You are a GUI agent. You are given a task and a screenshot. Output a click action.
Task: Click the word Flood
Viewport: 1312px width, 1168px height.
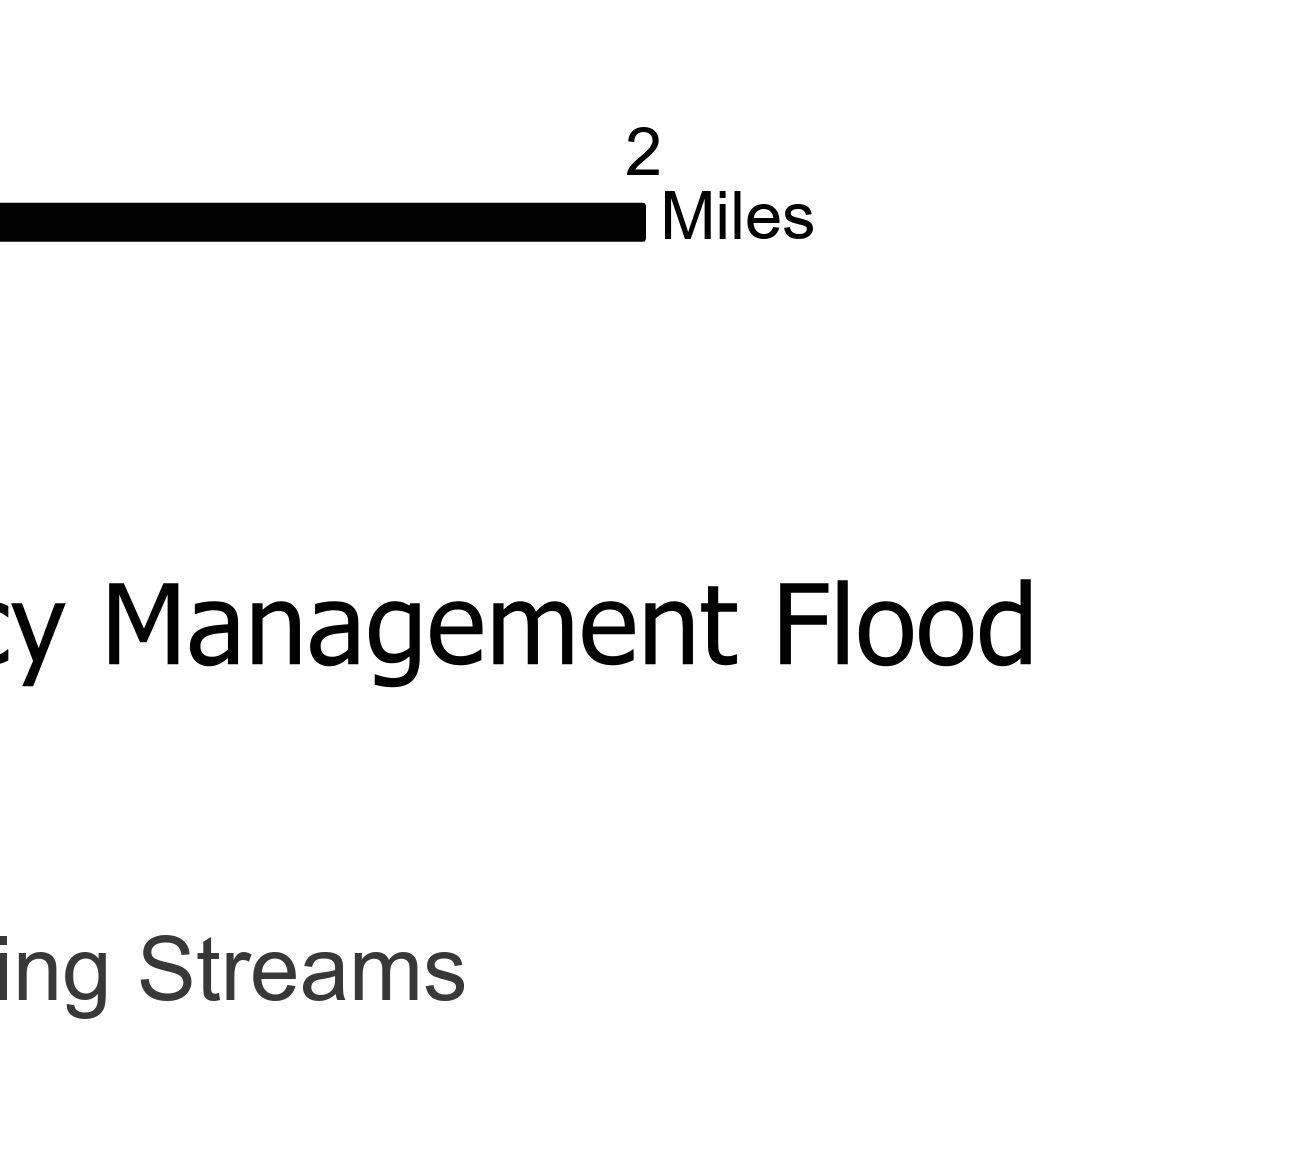[904, 625]
